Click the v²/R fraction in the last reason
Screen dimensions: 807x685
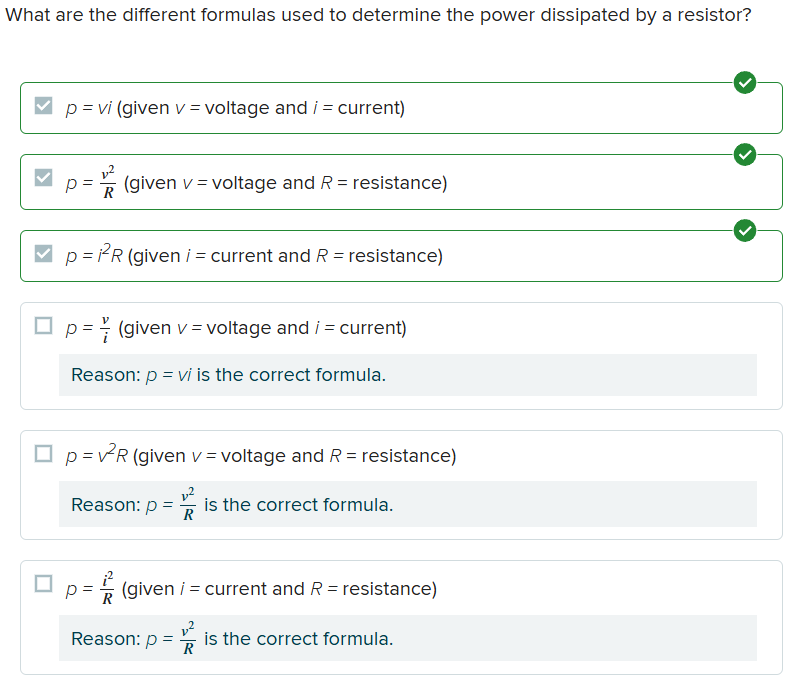tap(187, 639)
